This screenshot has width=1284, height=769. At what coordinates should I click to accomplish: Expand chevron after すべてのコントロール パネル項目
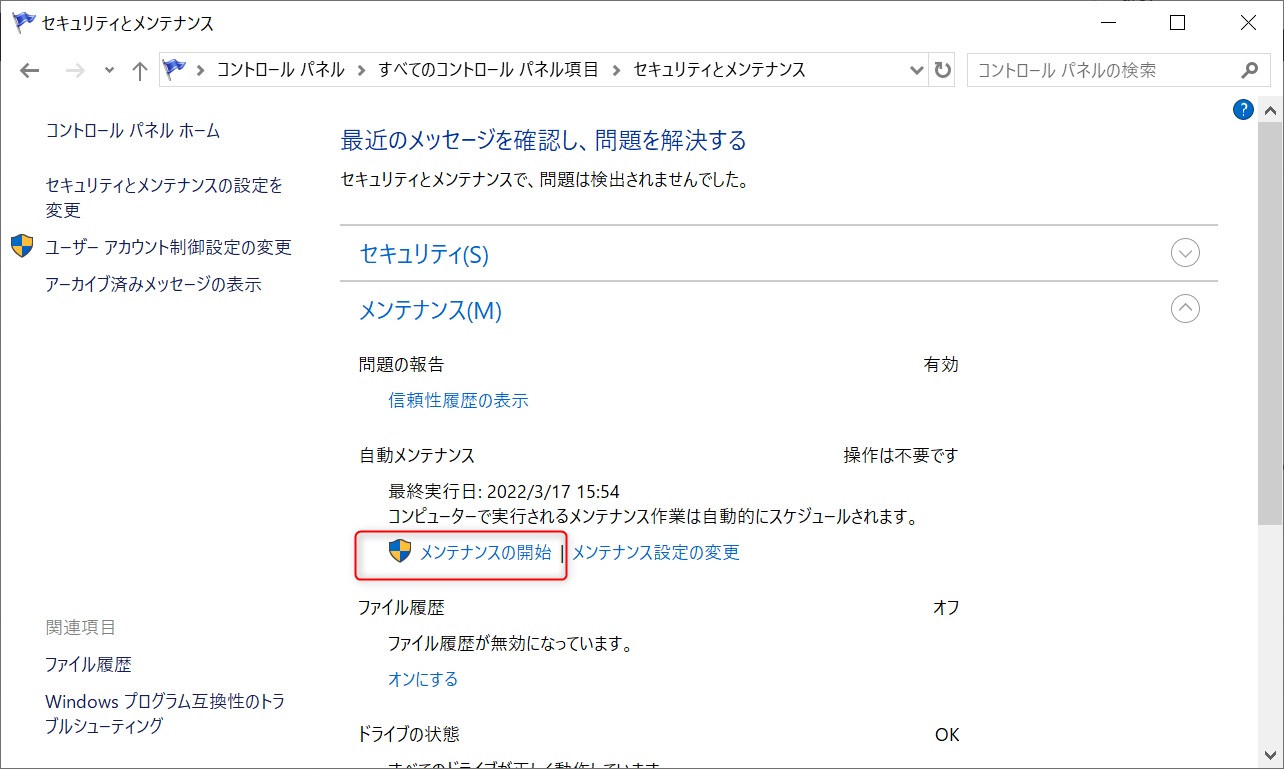click(616, 70)
